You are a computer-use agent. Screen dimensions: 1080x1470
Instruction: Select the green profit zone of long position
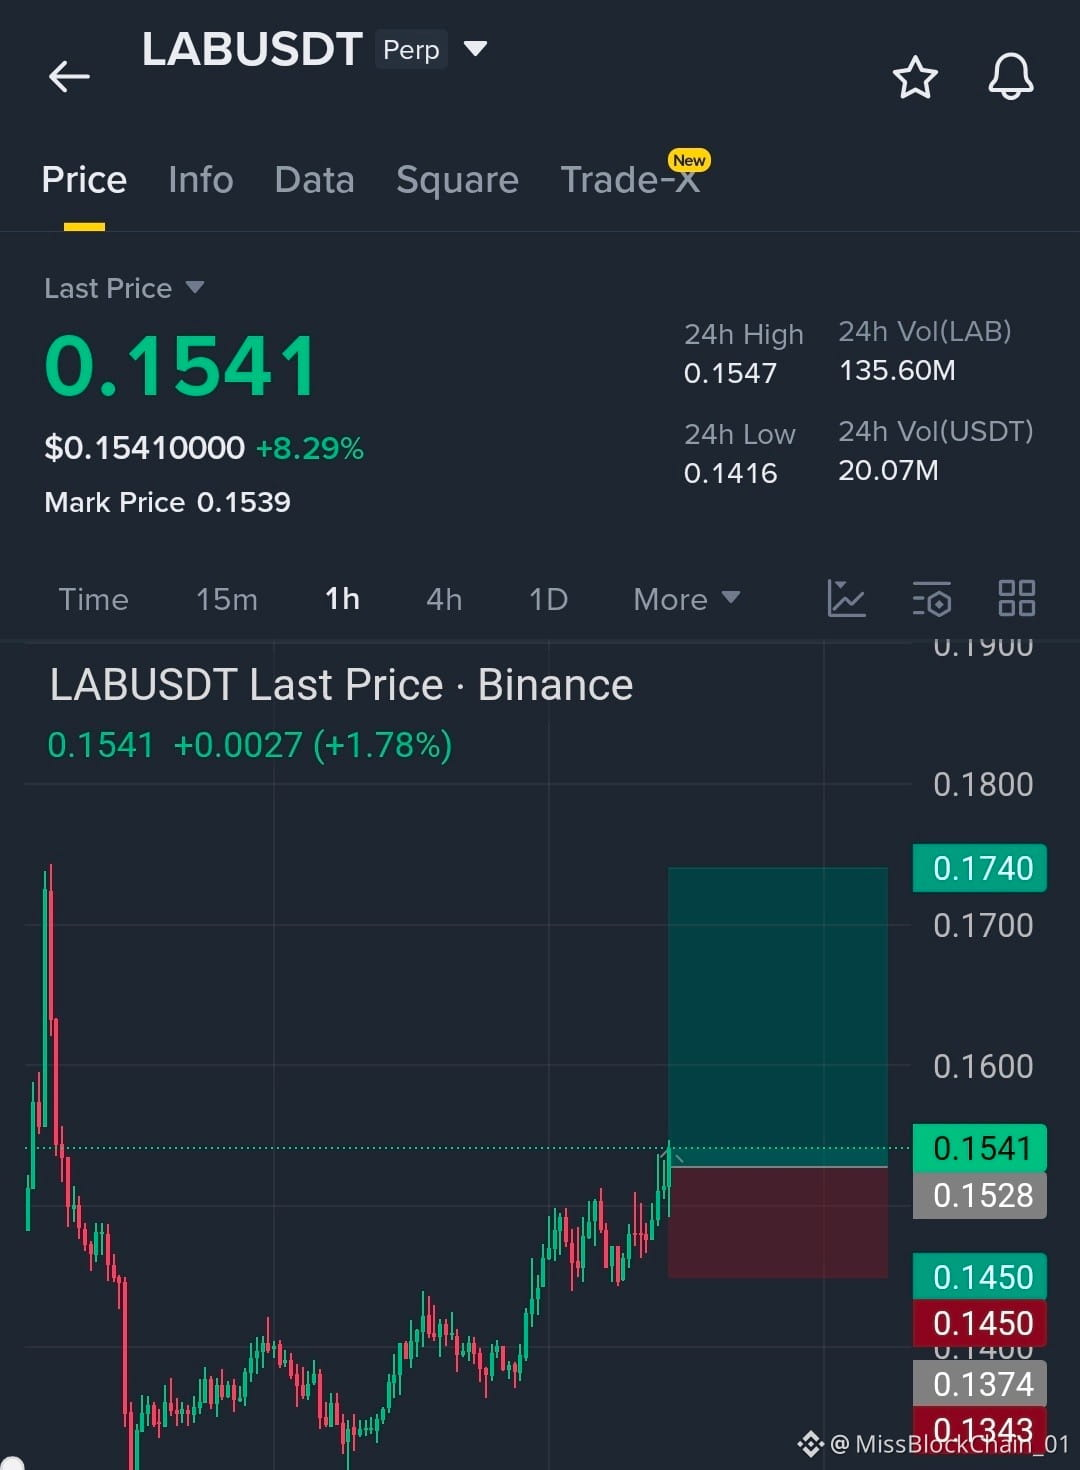click(778, 1017)
